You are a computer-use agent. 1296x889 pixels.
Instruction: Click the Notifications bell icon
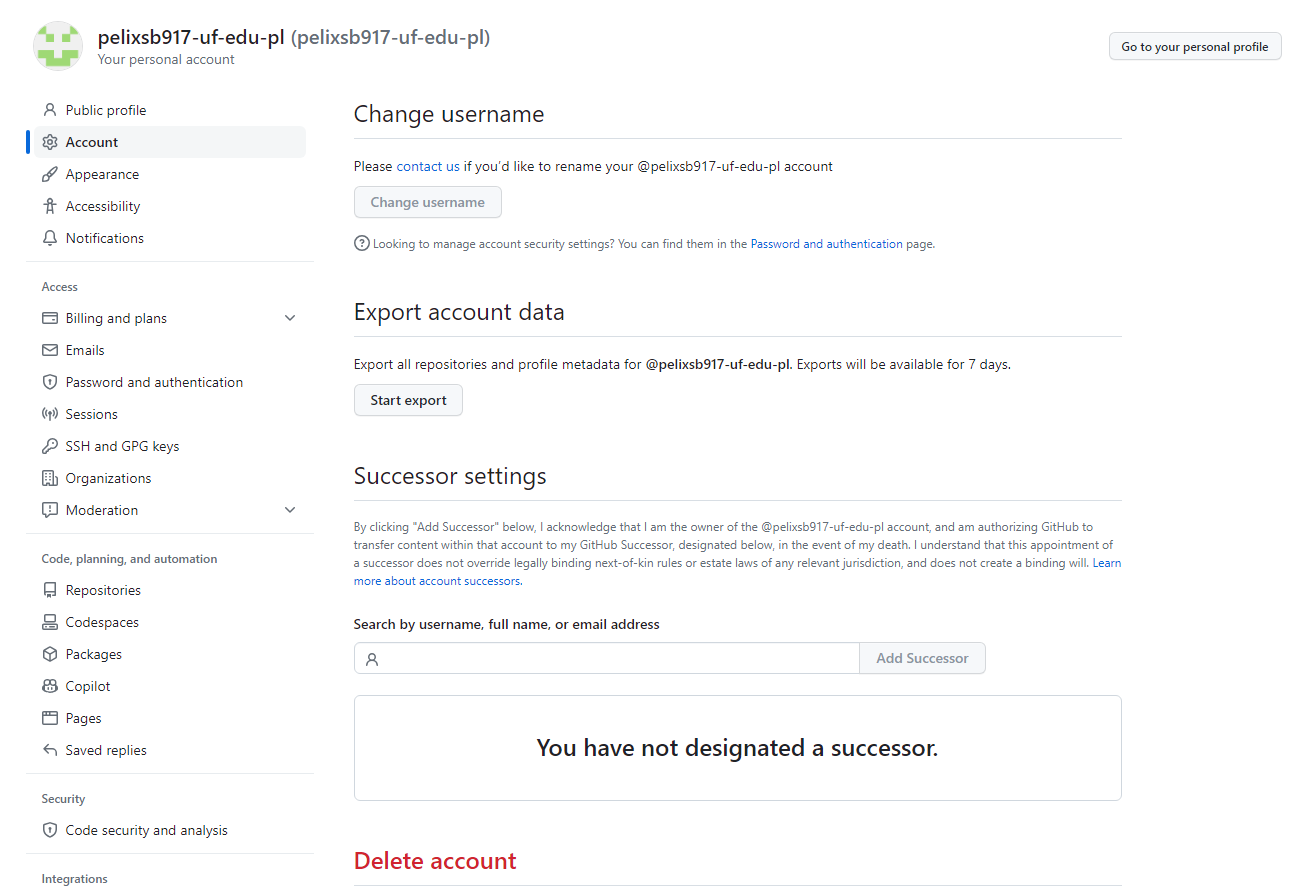50,238
